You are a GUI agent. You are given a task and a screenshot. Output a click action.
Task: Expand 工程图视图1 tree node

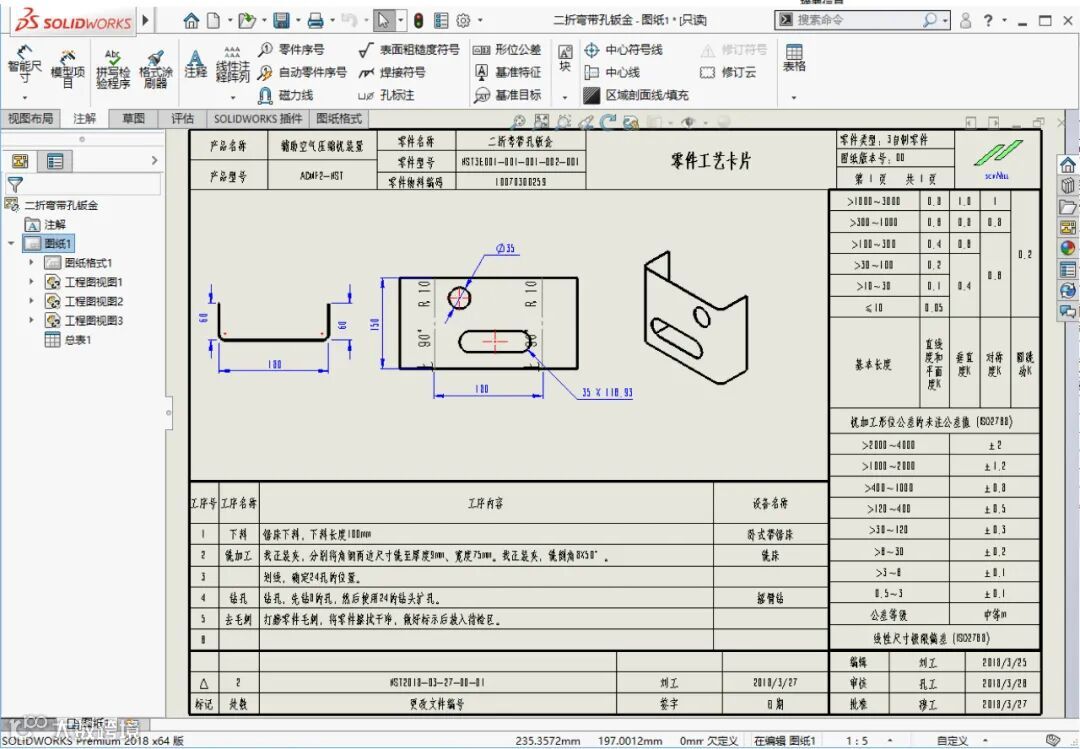pos(31,282)
